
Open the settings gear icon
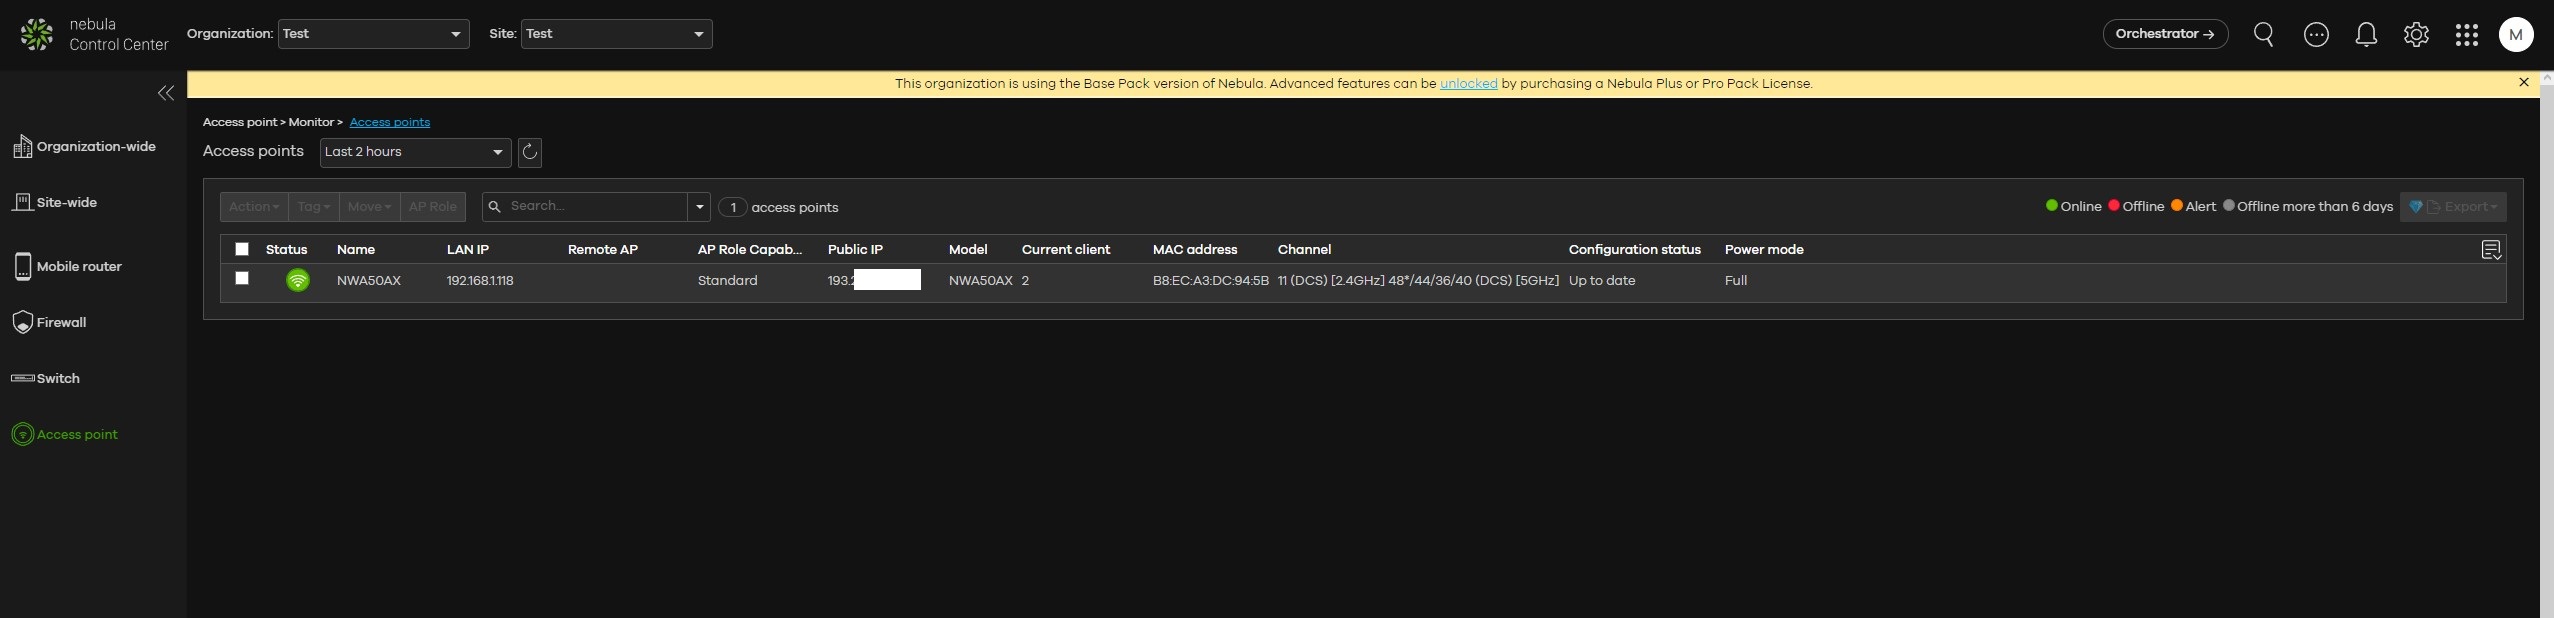point(2416,35)
